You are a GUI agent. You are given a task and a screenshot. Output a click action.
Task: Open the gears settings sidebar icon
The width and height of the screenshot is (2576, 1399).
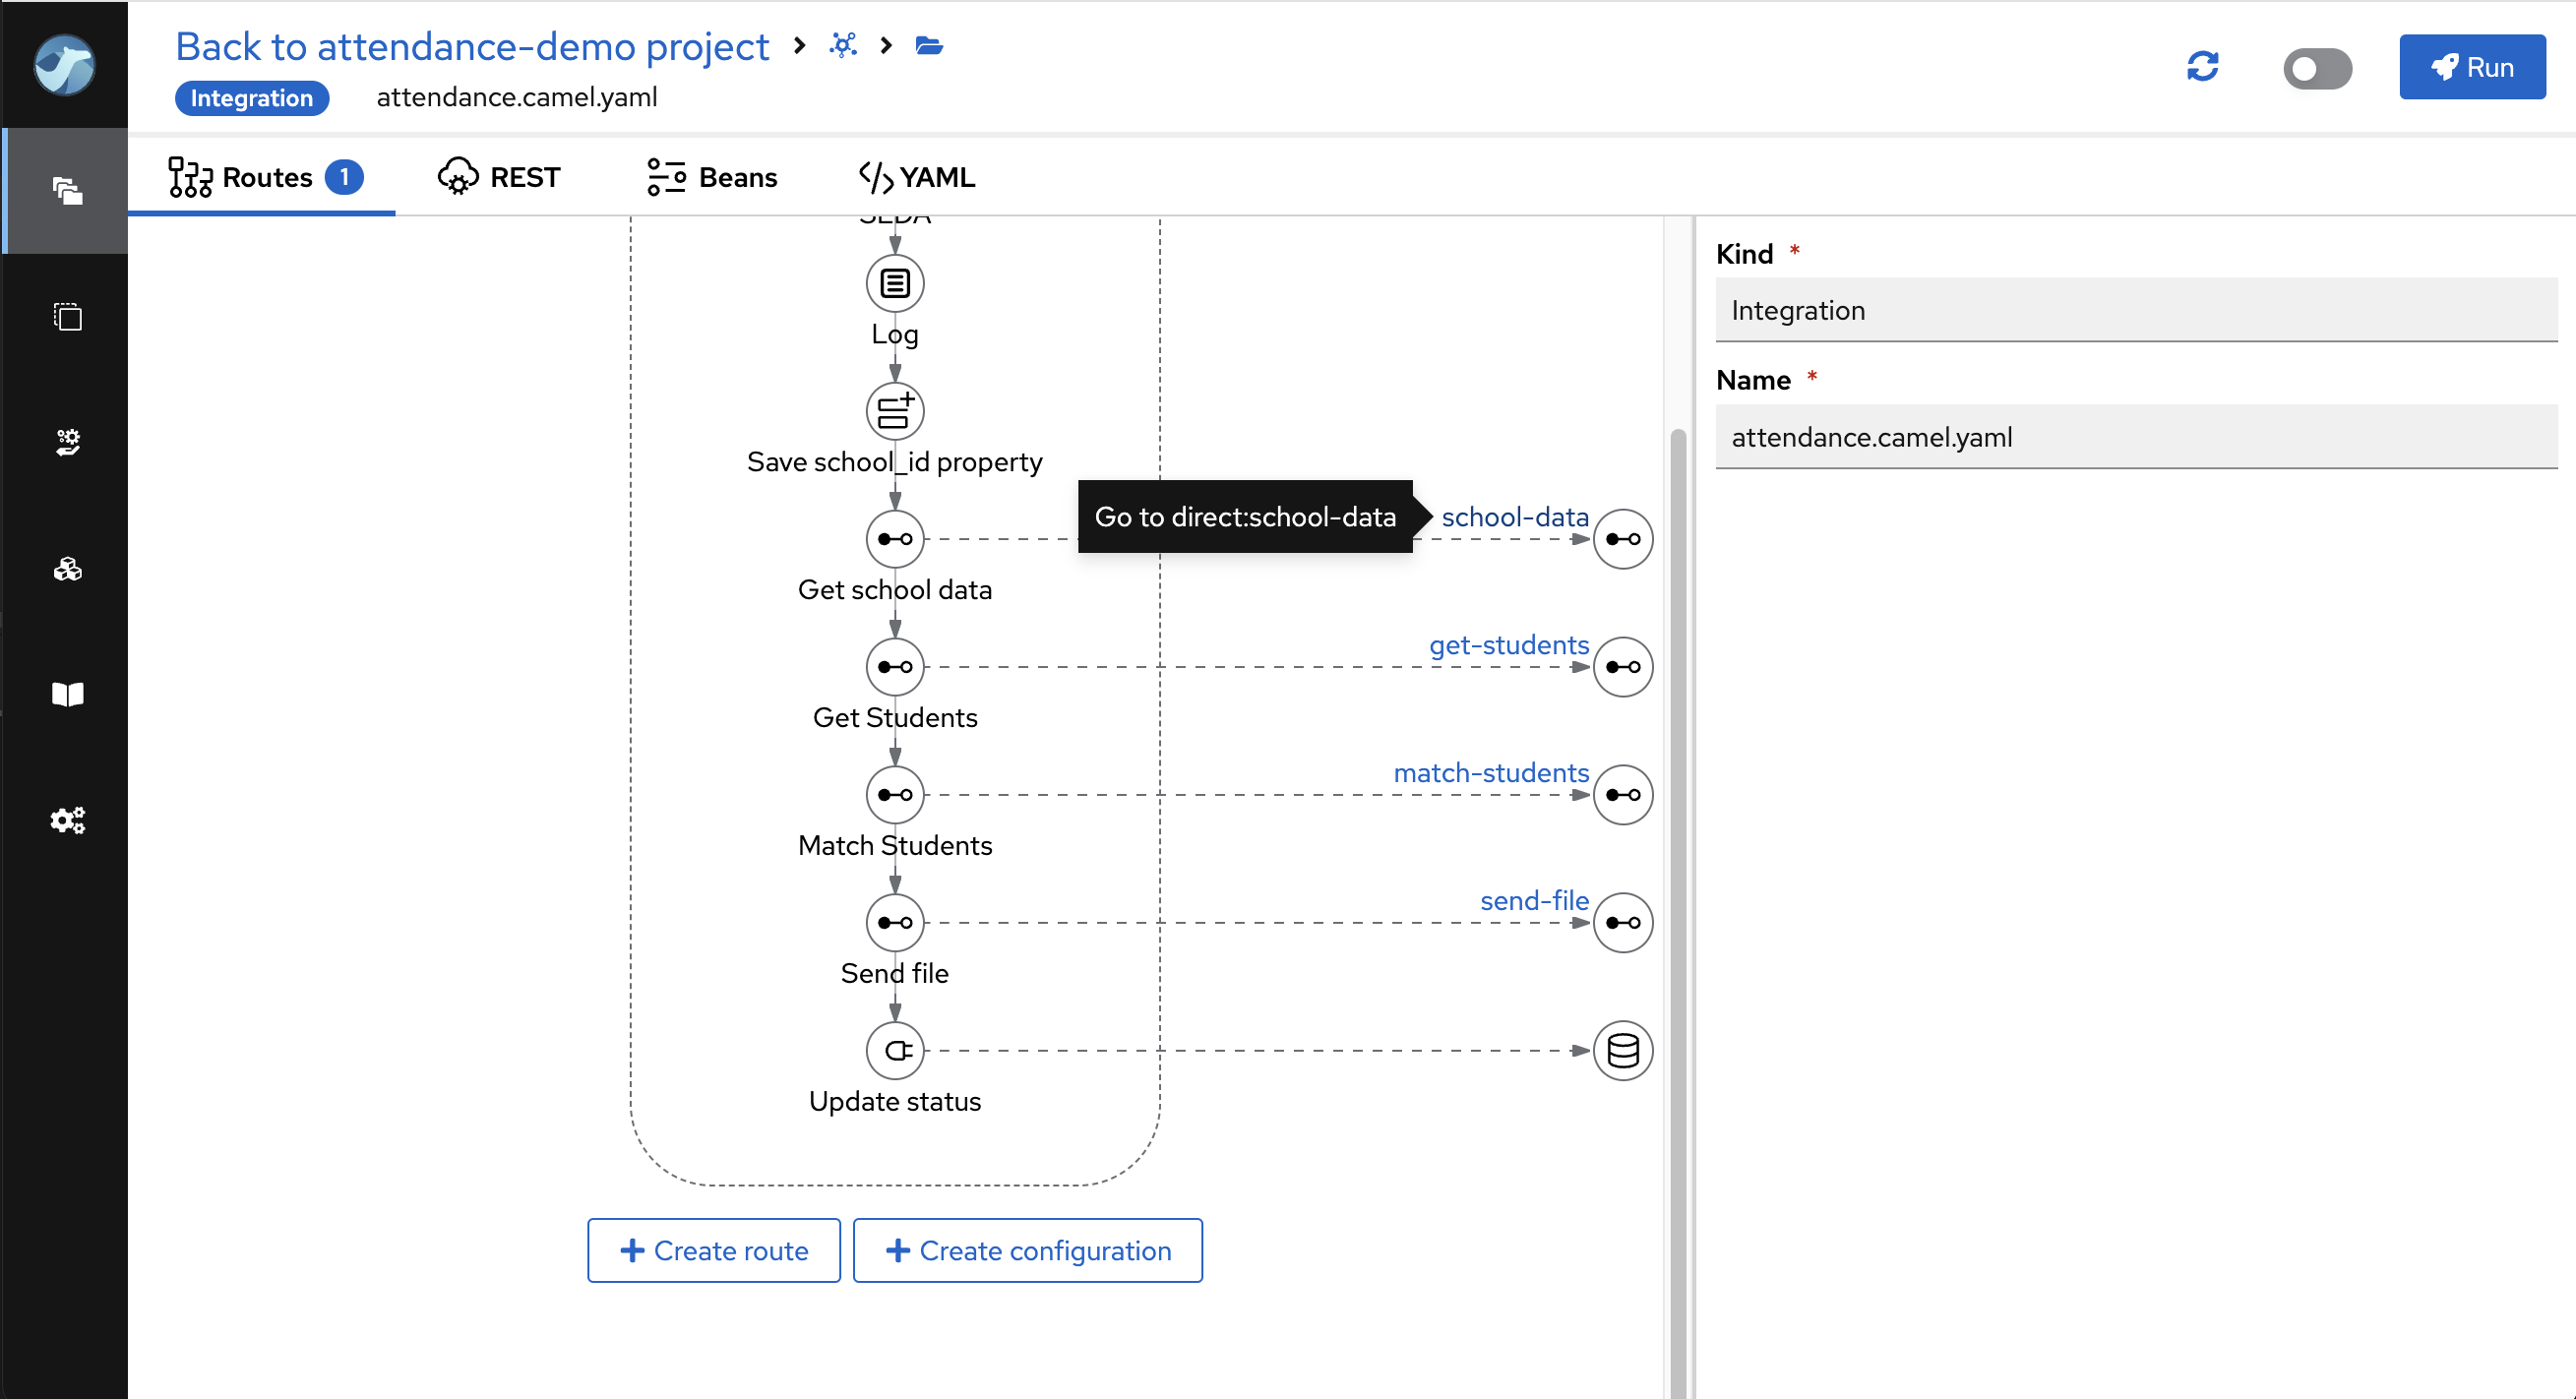67,820
